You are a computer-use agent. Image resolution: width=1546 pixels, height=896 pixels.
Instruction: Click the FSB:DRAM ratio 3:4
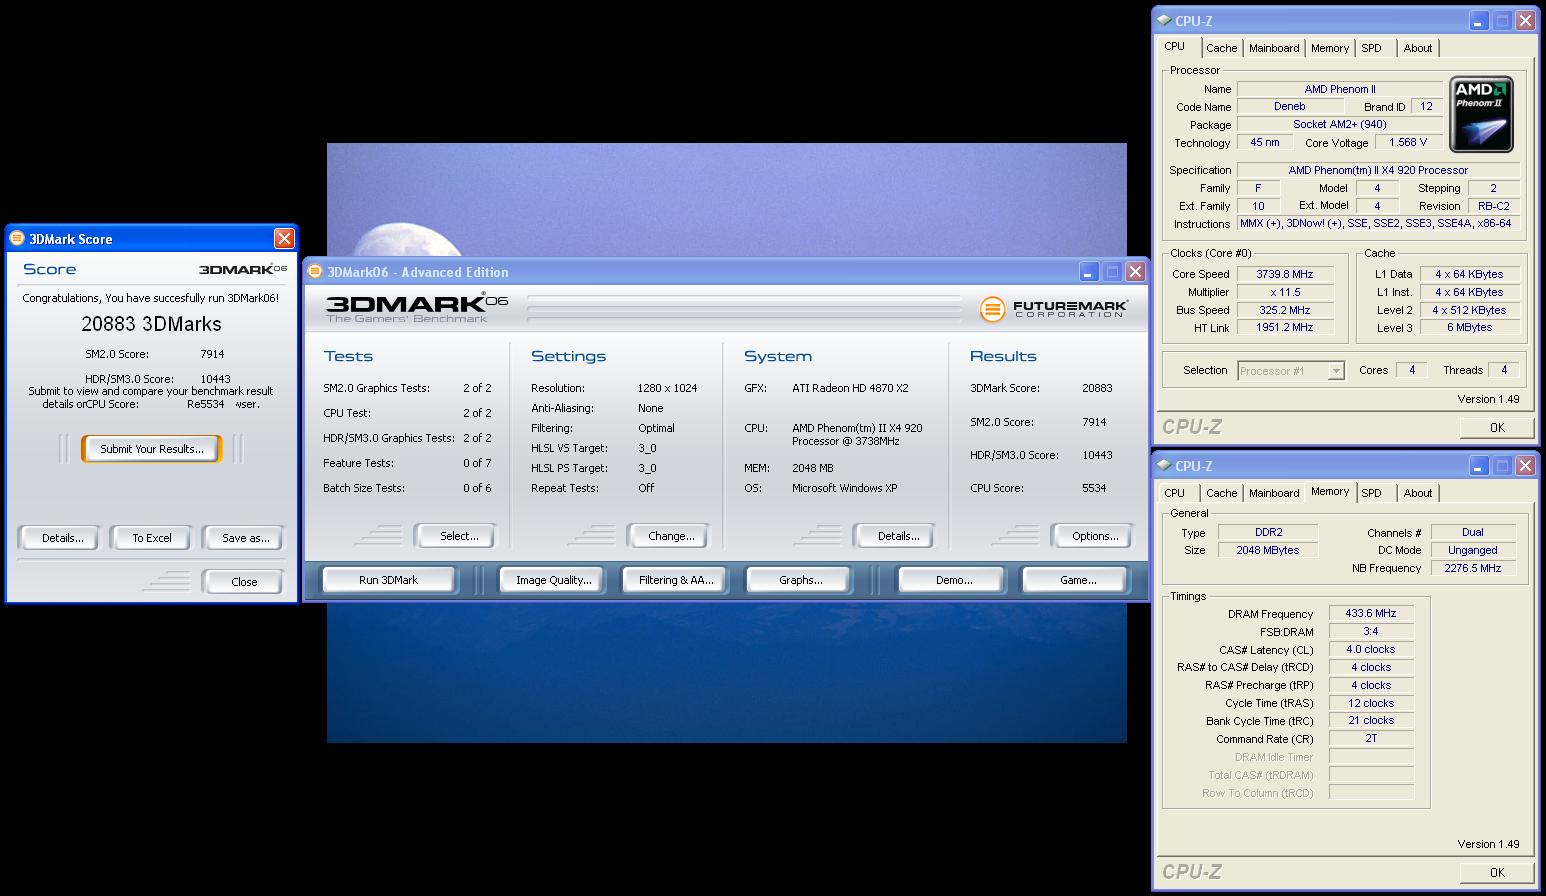1371,631
